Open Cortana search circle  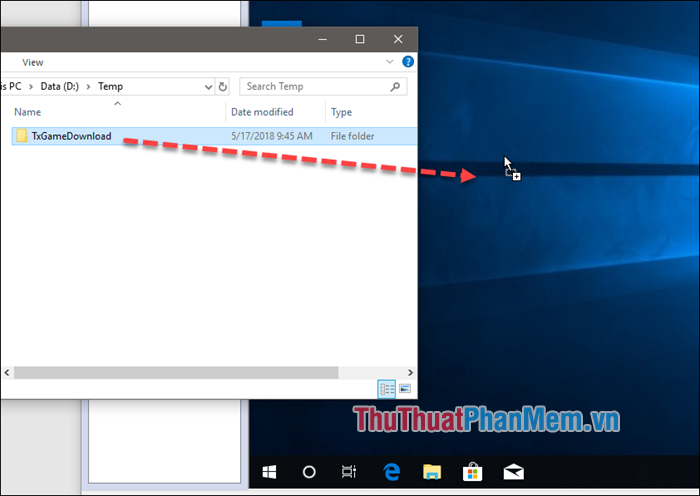309,472
